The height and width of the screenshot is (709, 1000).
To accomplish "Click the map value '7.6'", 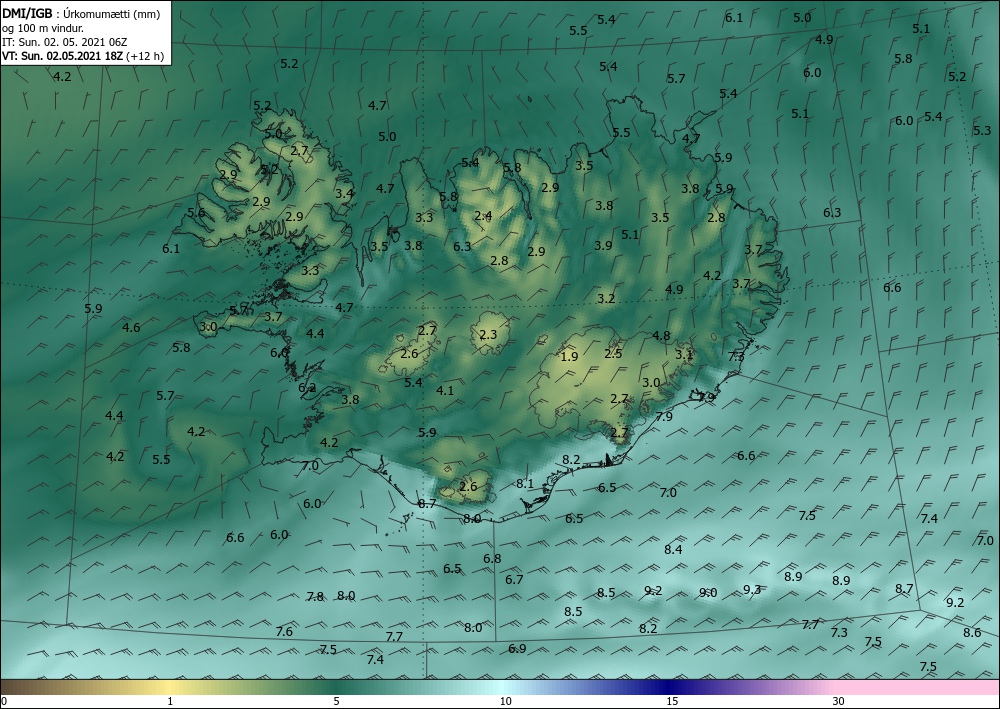I will tap(284, 631).
